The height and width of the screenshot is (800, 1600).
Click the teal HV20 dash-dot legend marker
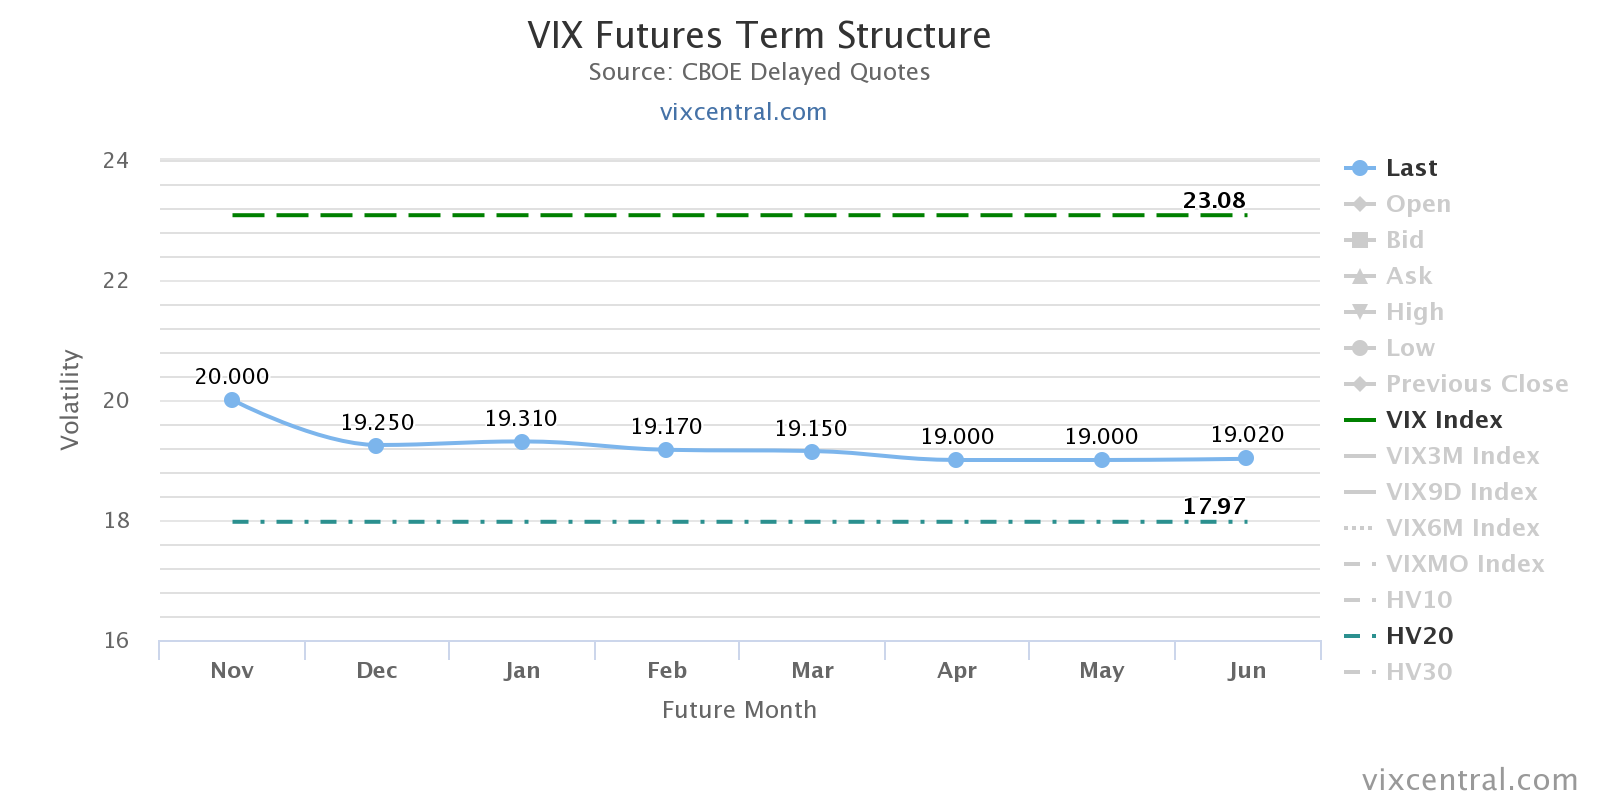pyautogui.click(x=1359, y=636)
